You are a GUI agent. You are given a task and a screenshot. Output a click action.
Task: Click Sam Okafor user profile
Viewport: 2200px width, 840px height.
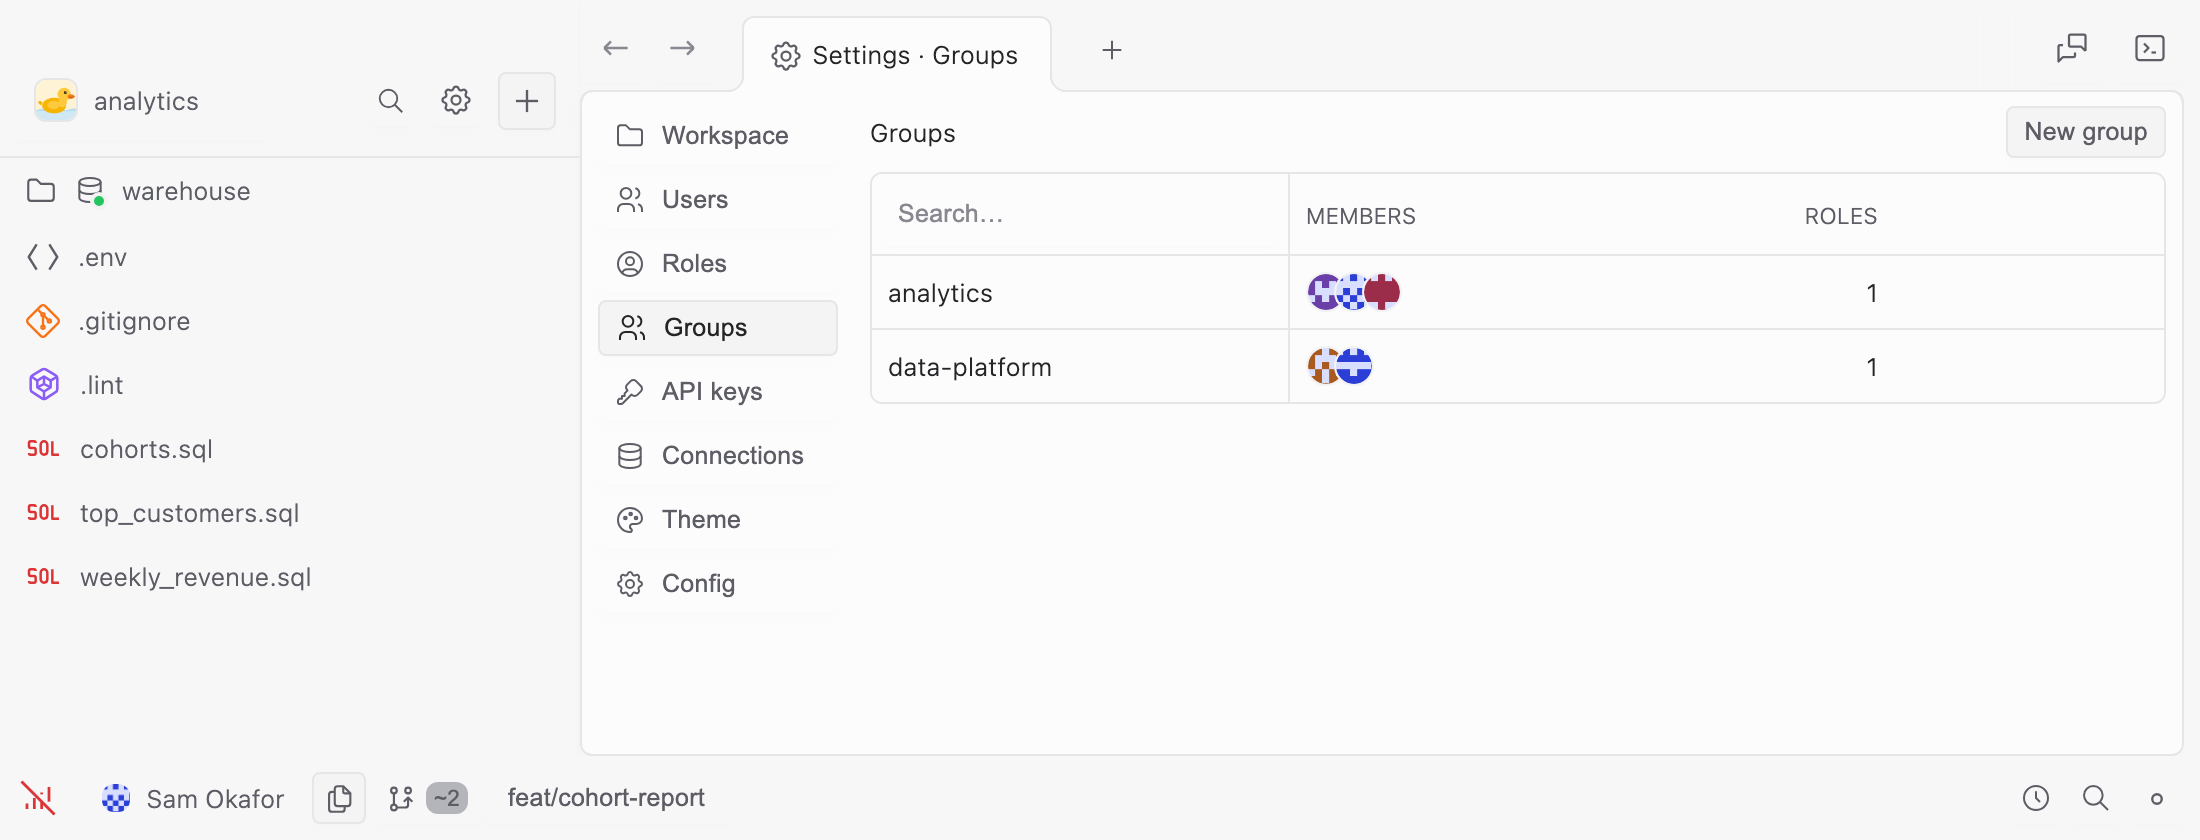(193, 798)
